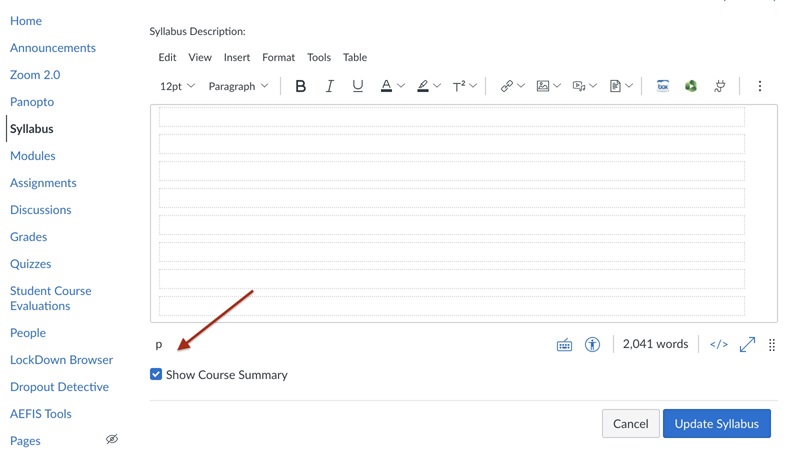Click the Cancel button

coord(630,423)
